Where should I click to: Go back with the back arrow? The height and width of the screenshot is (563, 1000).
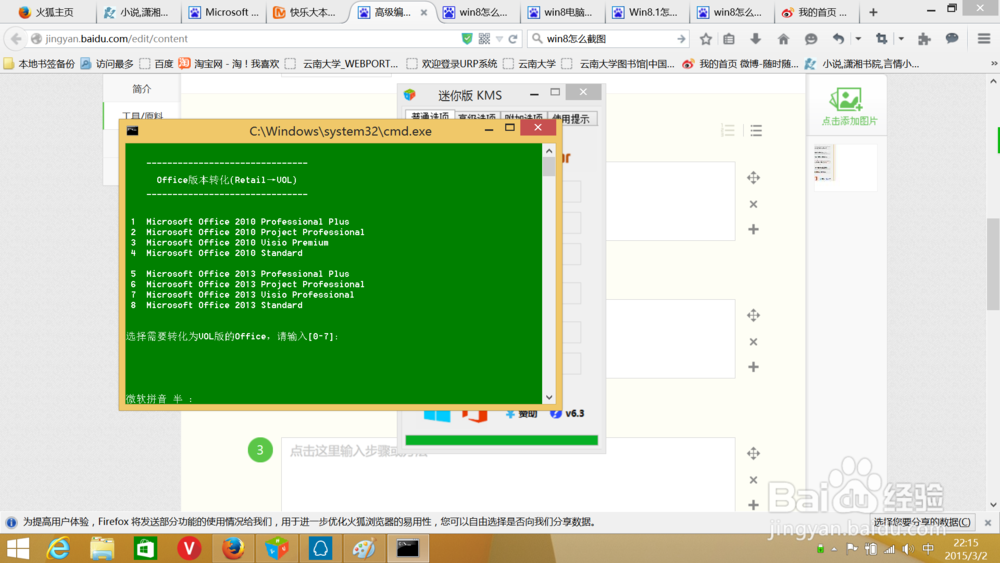[16, 39]
